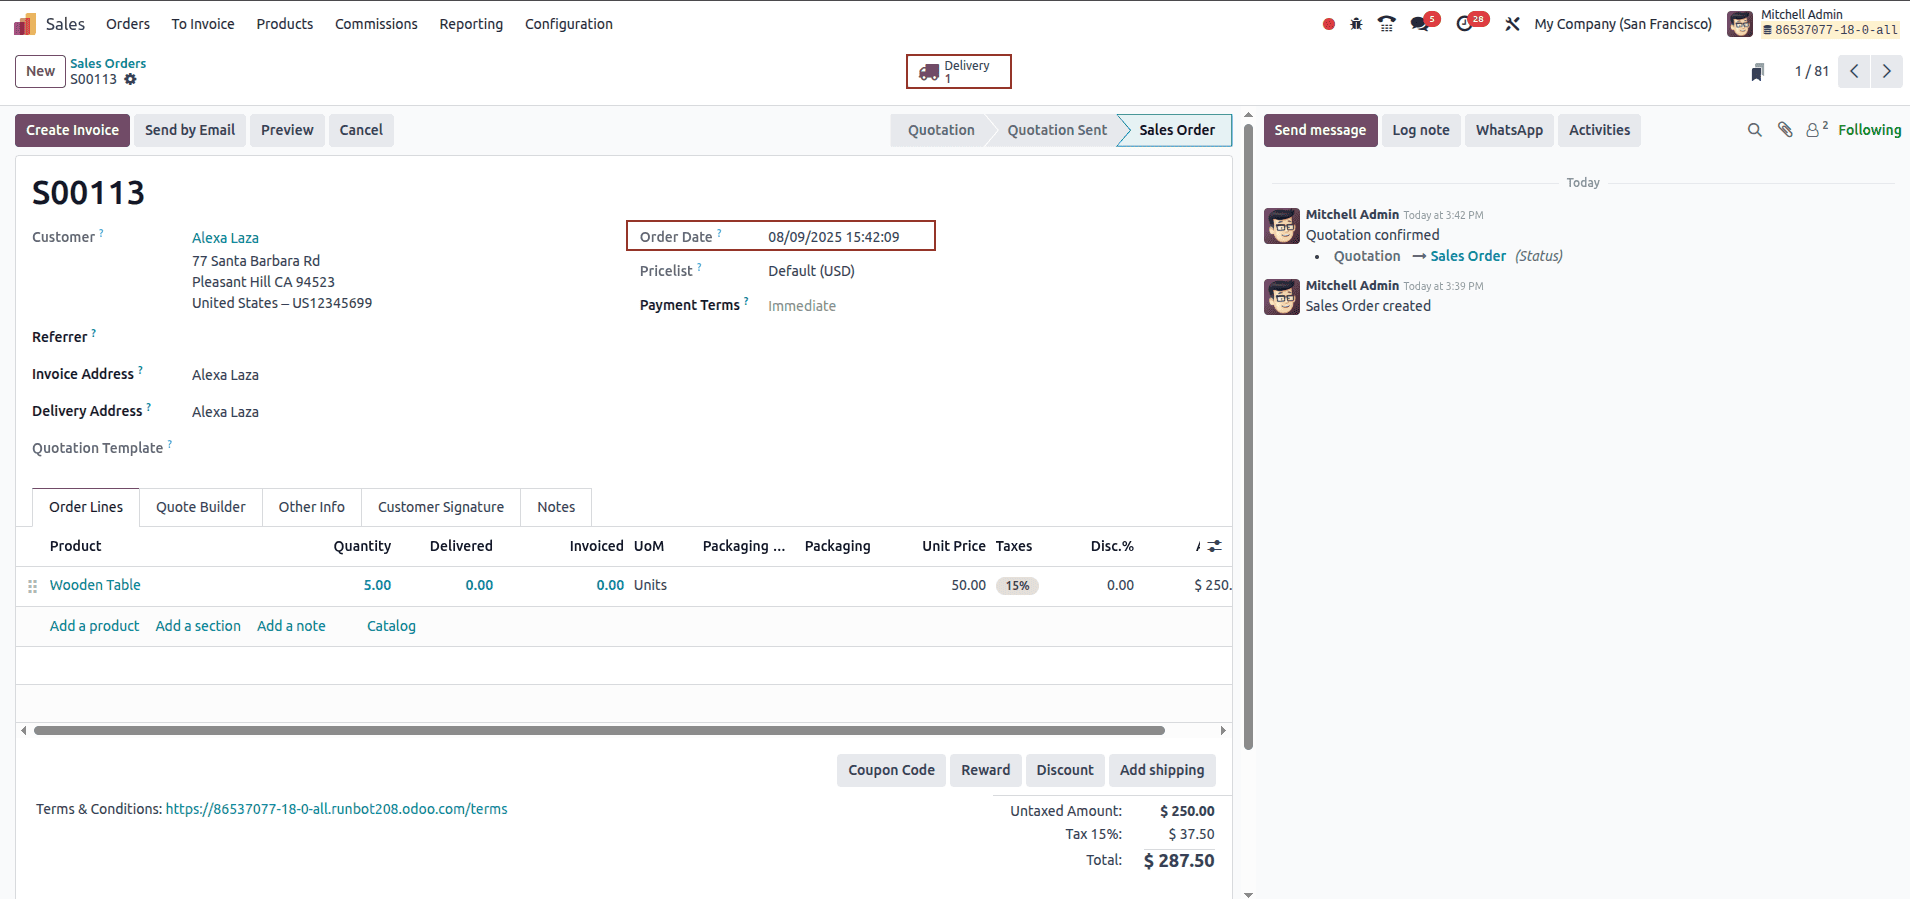This screenshot has width=1910, height=899.
Task: Open the Wooden Table product line
Action: tap(95, 585)
